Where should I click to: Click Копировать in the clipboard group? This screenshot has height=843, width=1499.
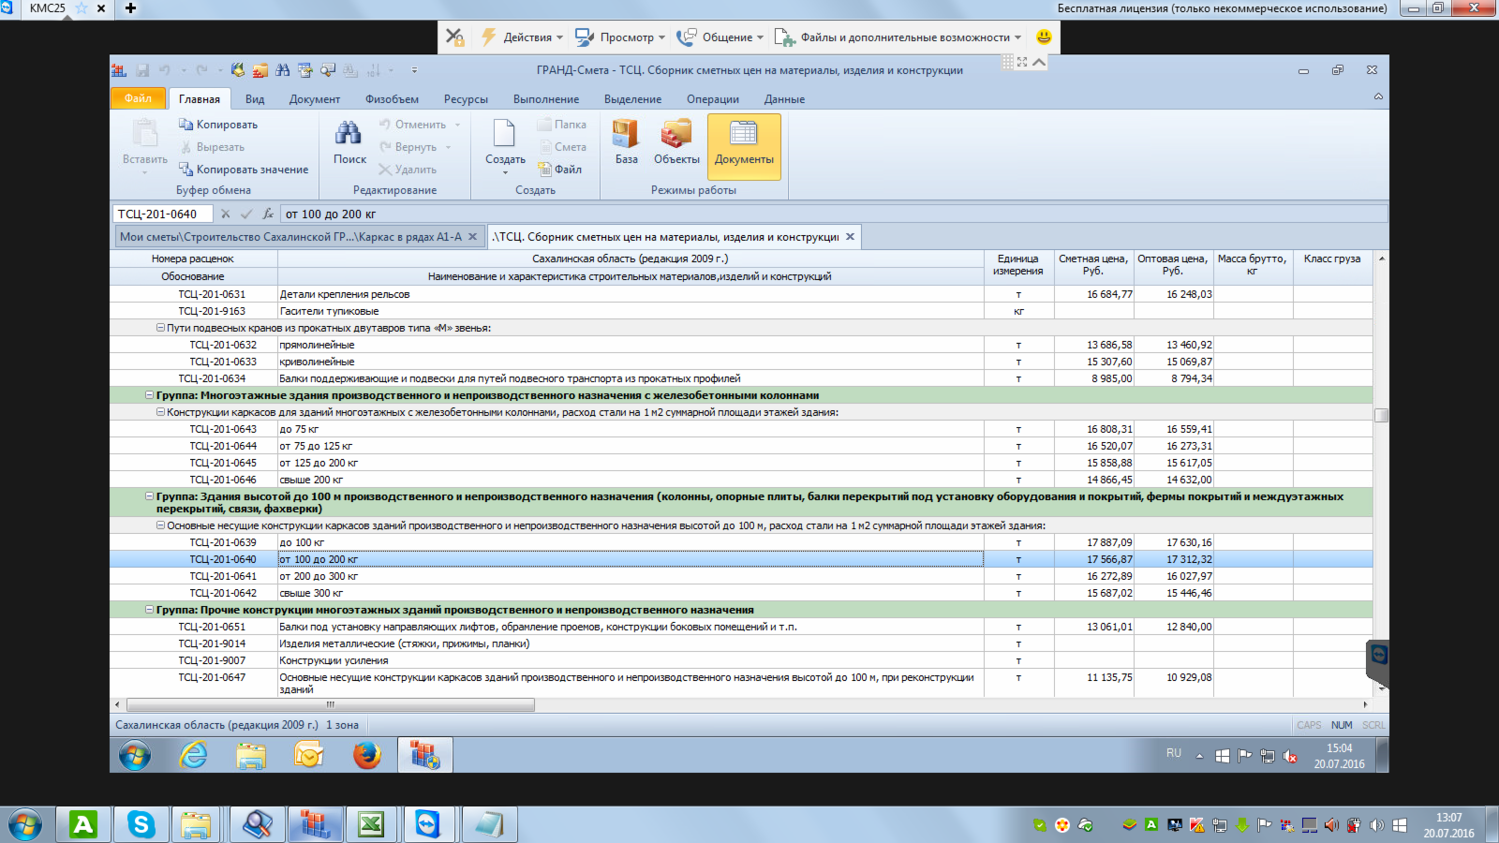(218, 125)
